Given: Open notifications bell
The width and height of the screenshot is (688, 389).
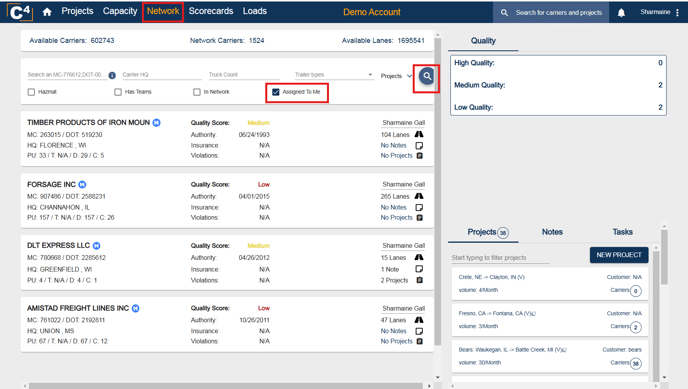Looking at the screenshot, I should coord(621,13).
